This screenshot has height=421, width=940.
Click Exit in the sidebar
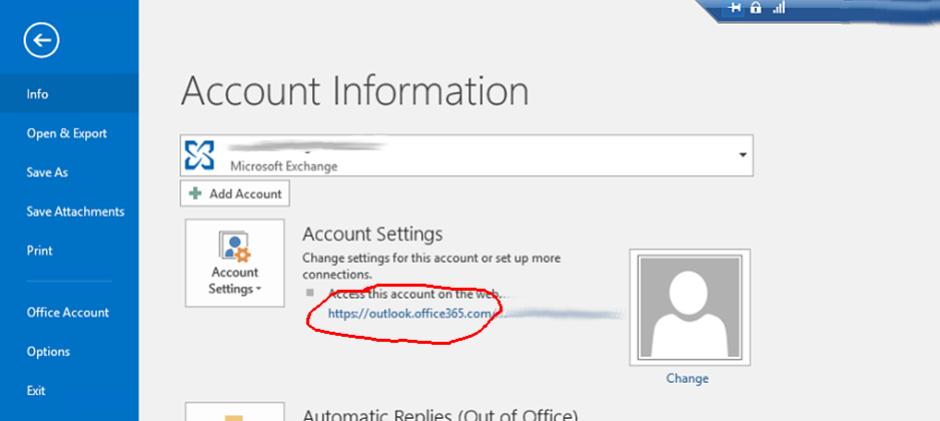[x=36, y=390]
